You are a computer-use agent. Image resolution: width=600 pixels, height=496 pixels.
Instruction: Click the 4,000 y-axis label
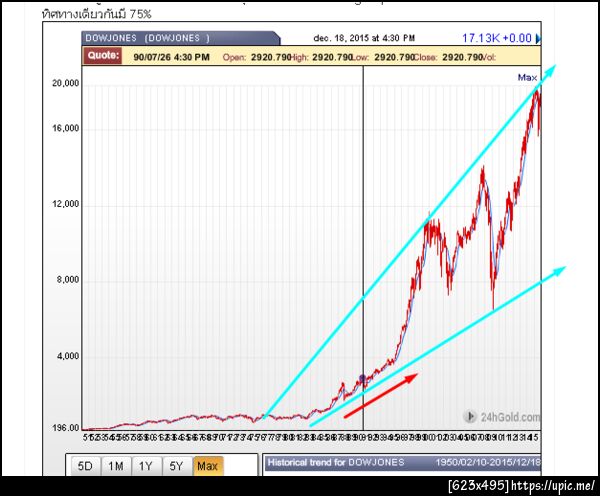(68, 356)
